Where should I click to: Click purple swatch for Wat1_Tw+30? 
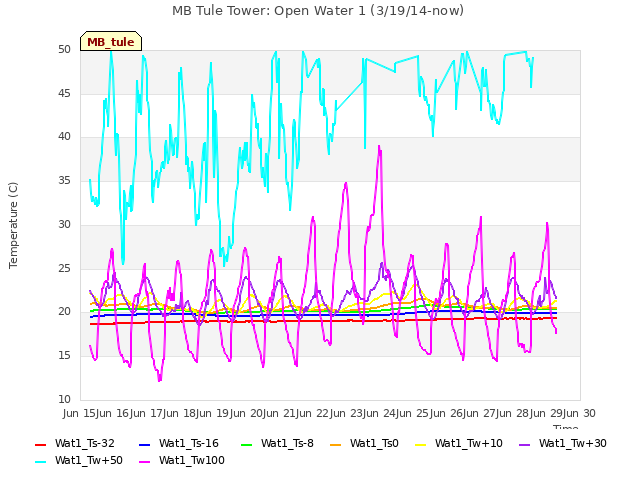[x=524, y=444]
